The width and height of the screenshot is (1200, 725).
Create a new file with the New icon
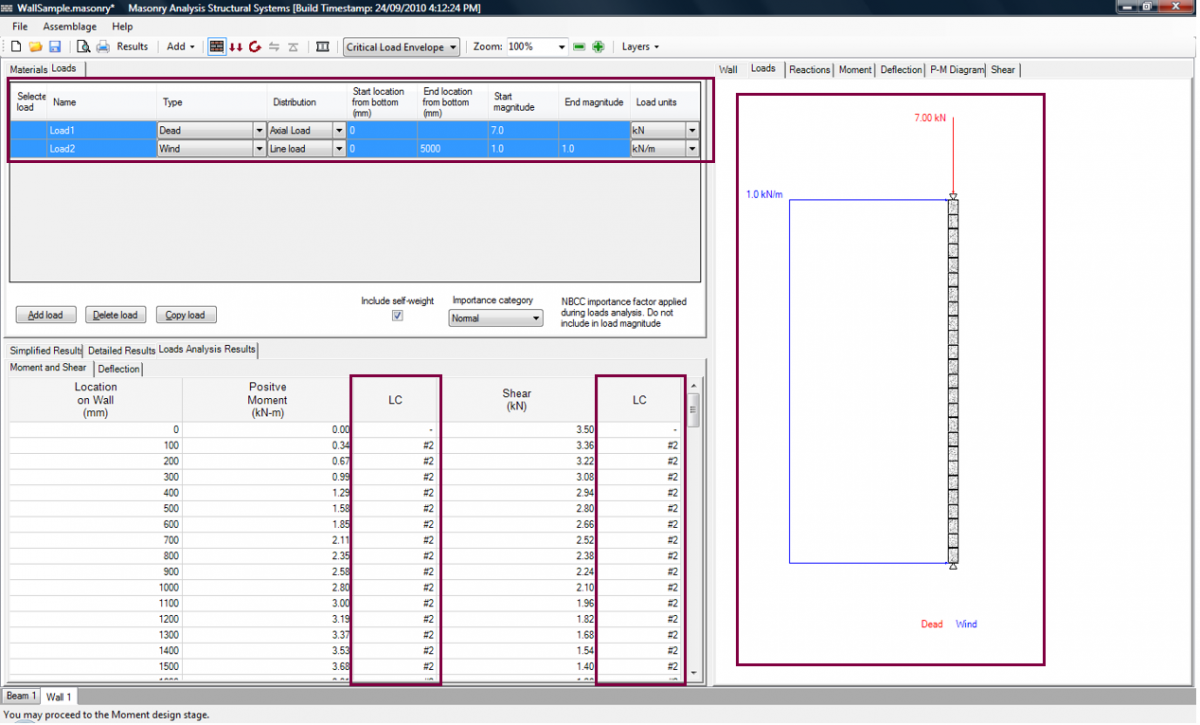coord(17,47)
